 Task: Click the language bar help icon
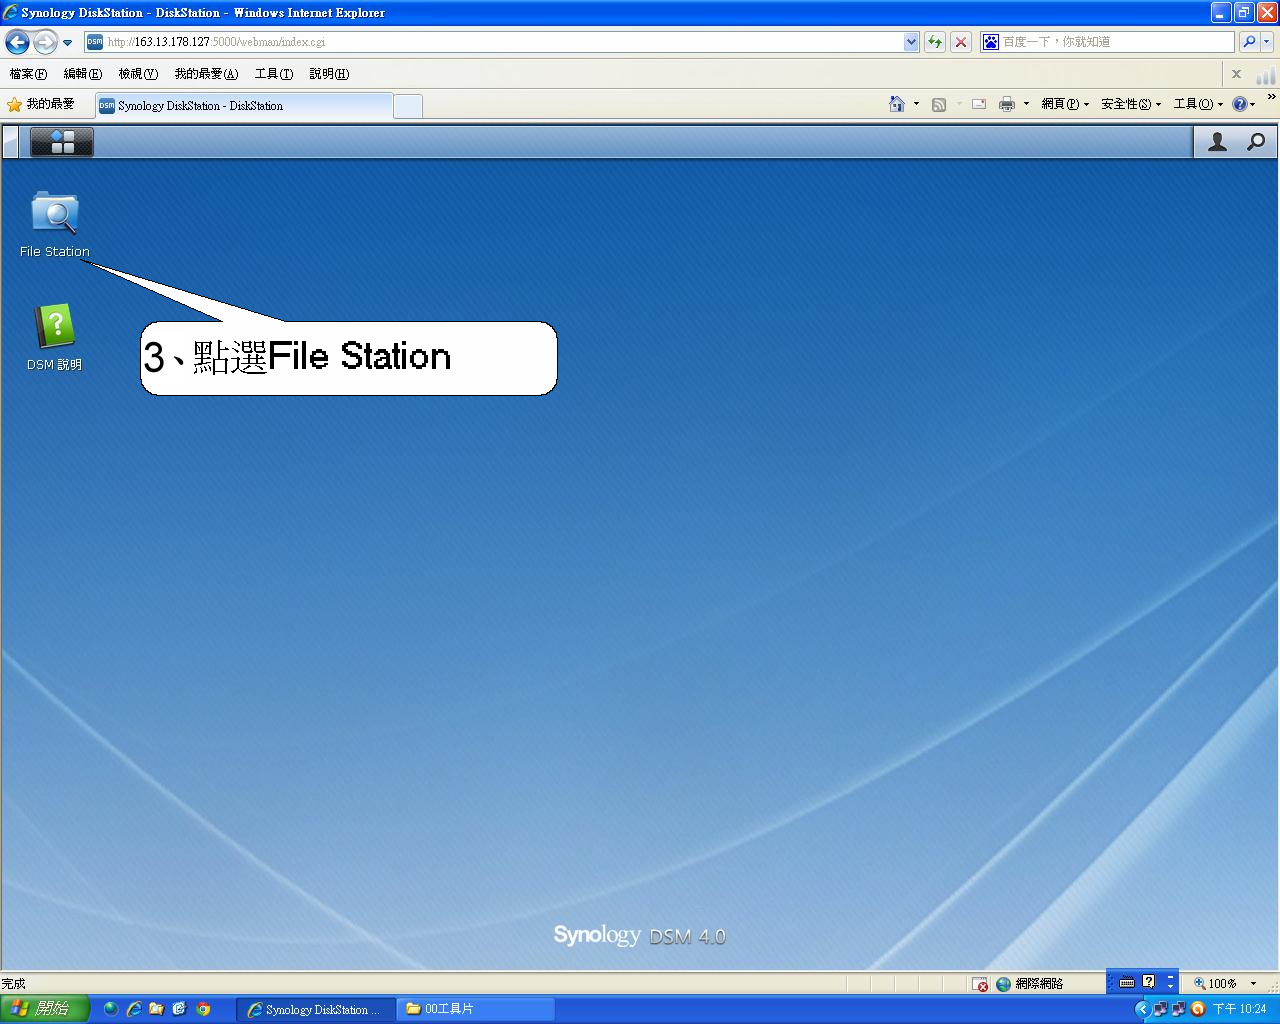(x=1149, y=982)
